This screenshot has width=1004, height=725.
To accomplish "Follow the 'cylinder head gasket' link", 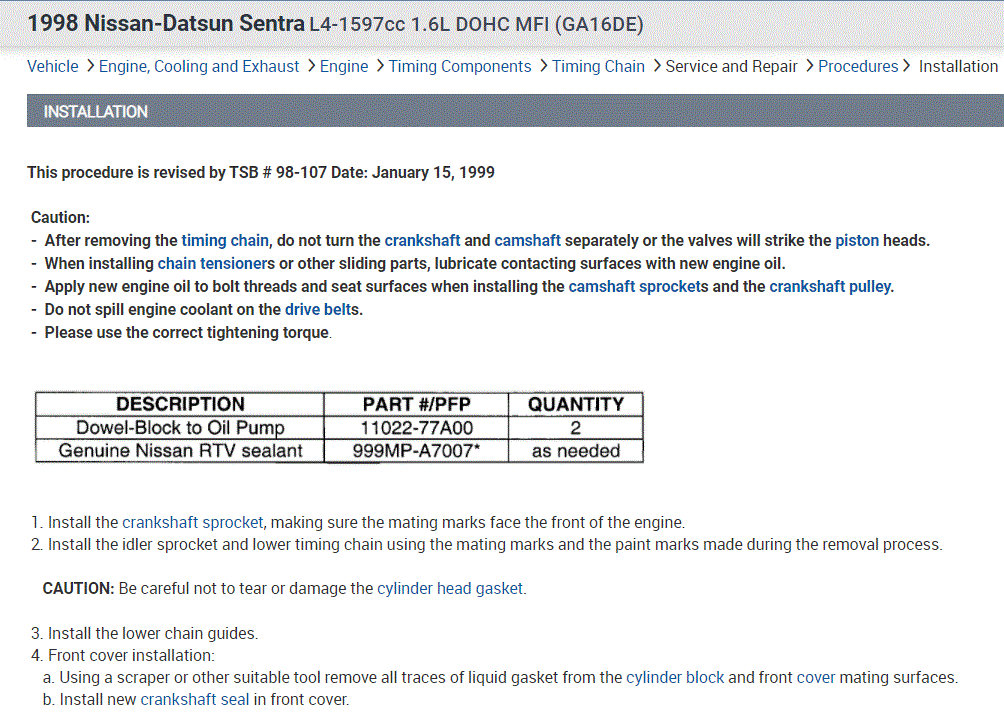I will pos(450,589).
